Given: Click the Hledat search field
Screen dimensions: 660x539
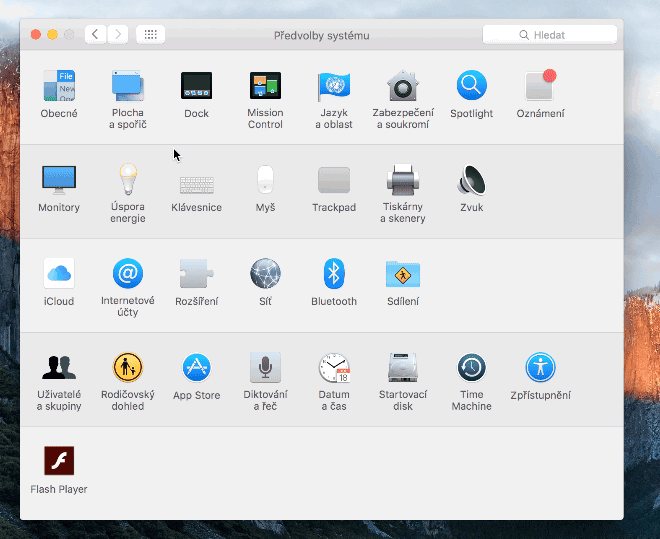Looking at the screenshot, I should click(550, 35).
